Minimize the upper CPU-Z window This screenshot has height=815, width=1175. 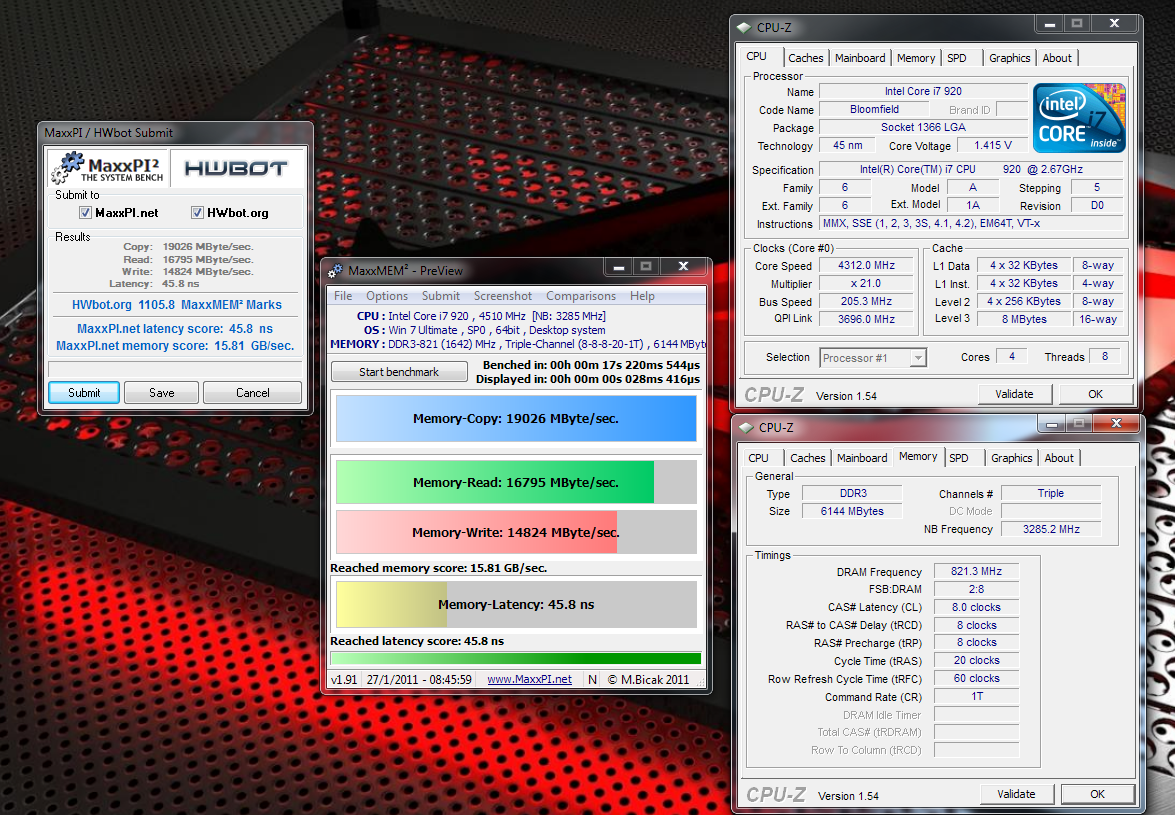[x=1050, y=24]
